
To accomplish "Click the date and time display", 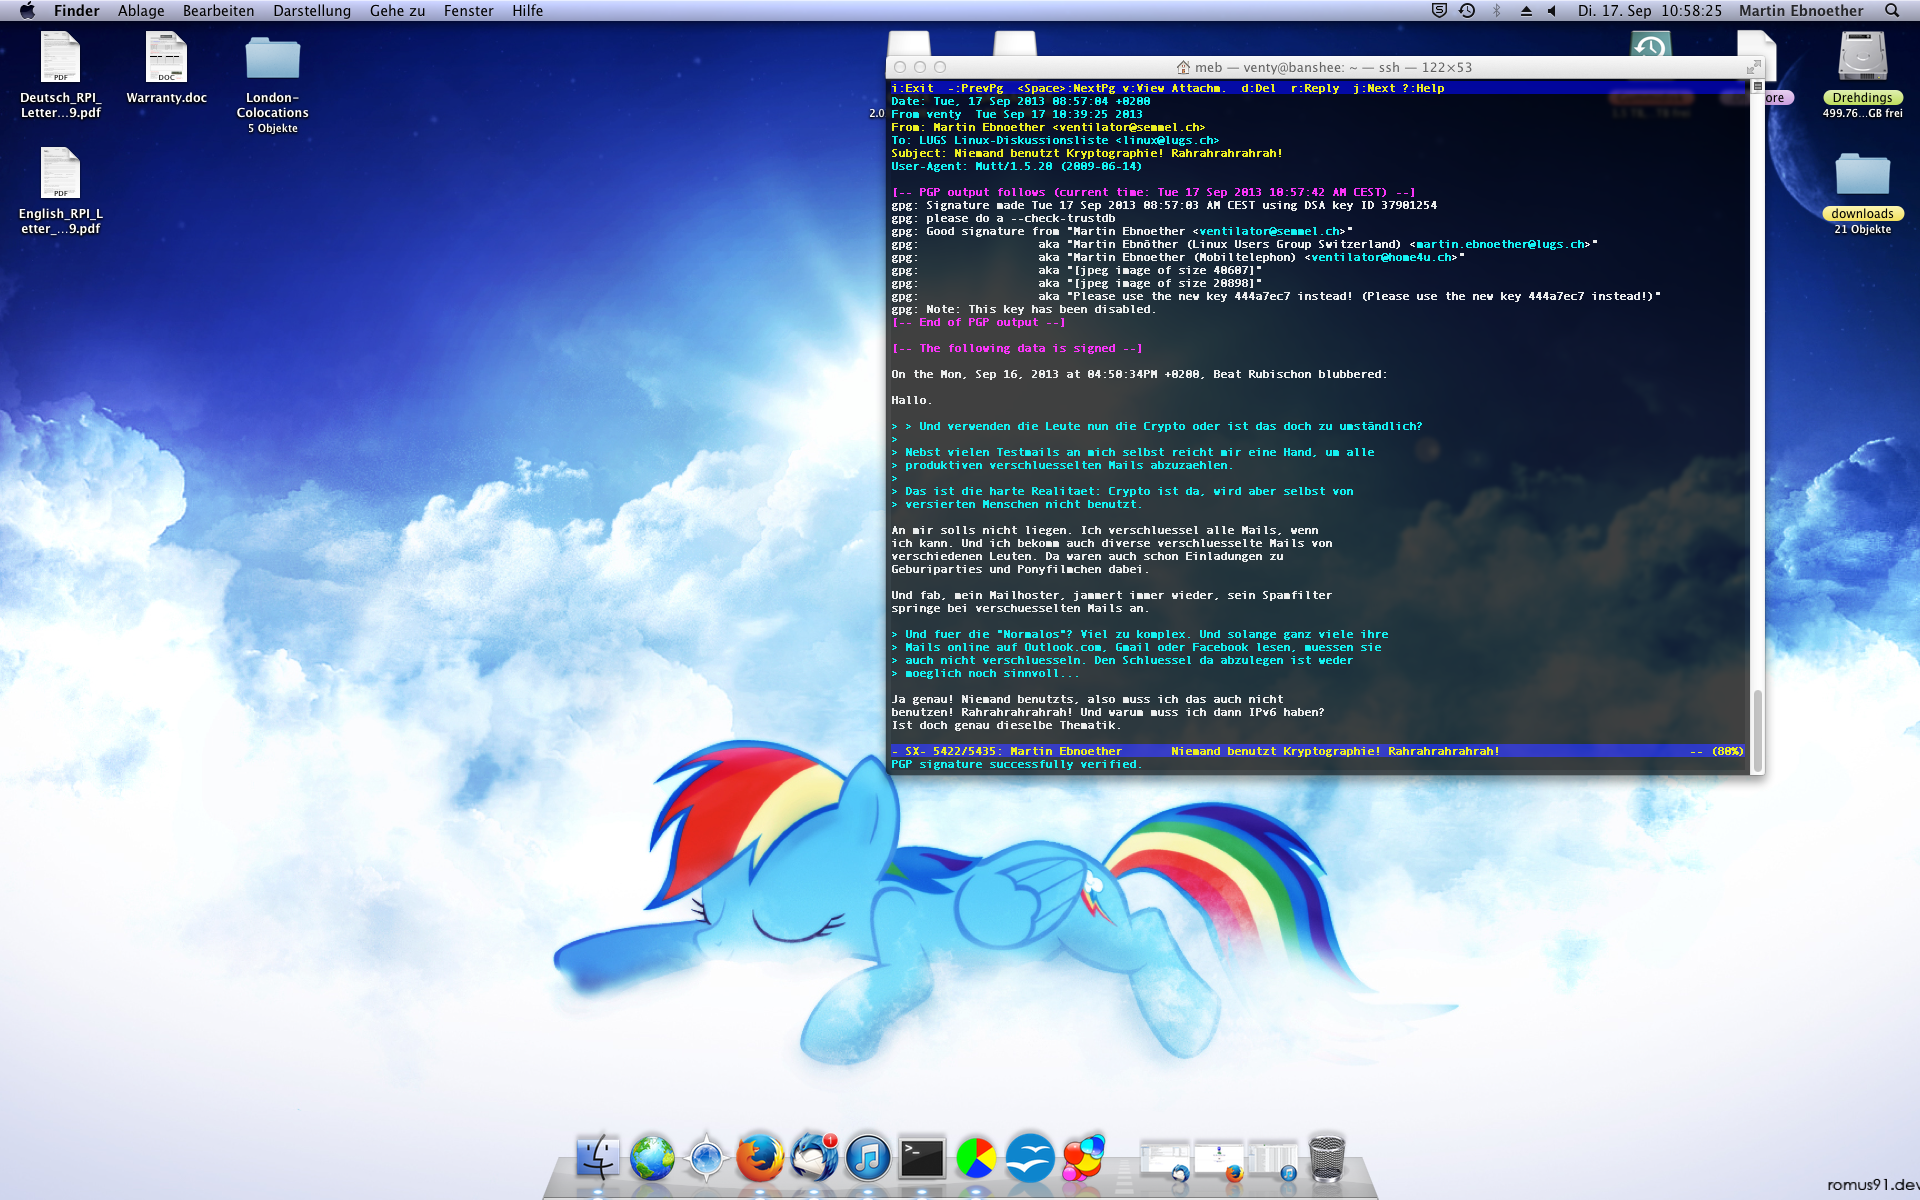I will coord(1649,10).
